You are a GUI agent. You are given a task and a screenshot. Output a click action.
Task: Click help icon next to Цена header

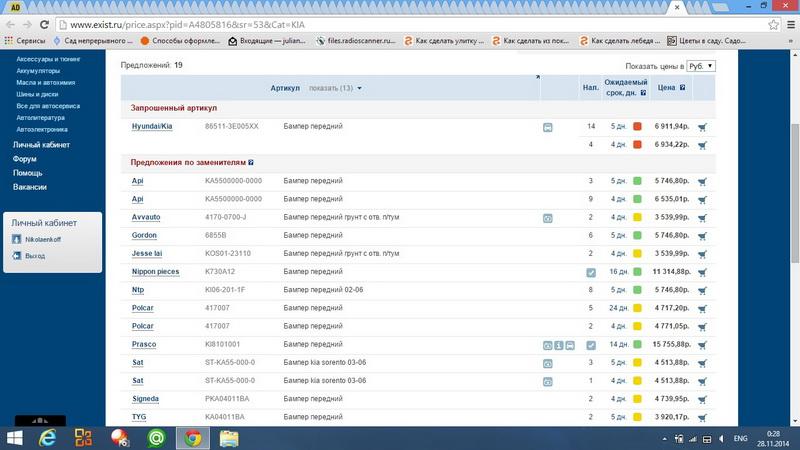click(682, 88)
